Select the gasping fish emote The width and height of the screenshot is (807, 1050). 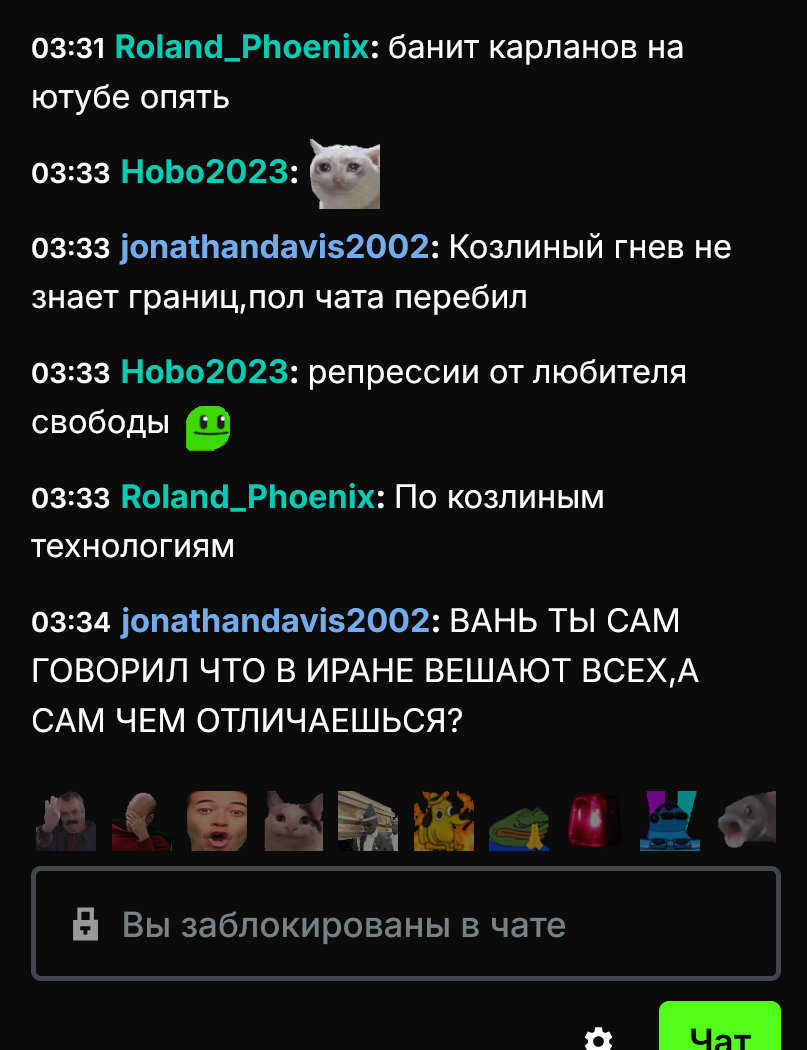point(746,821)
